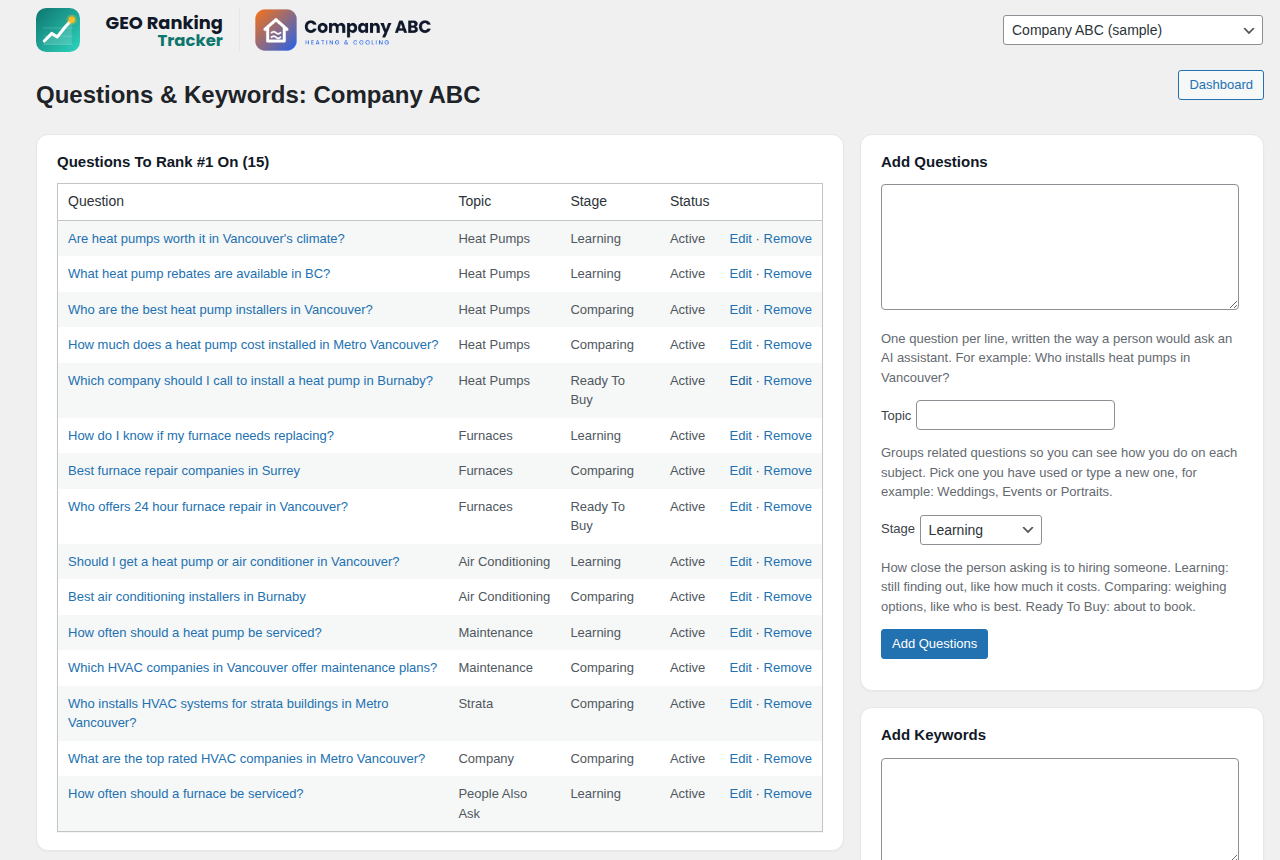1280x860 pixels.
Task: Open the HVAC maintenance plans question
Action: tap(252, 668)
